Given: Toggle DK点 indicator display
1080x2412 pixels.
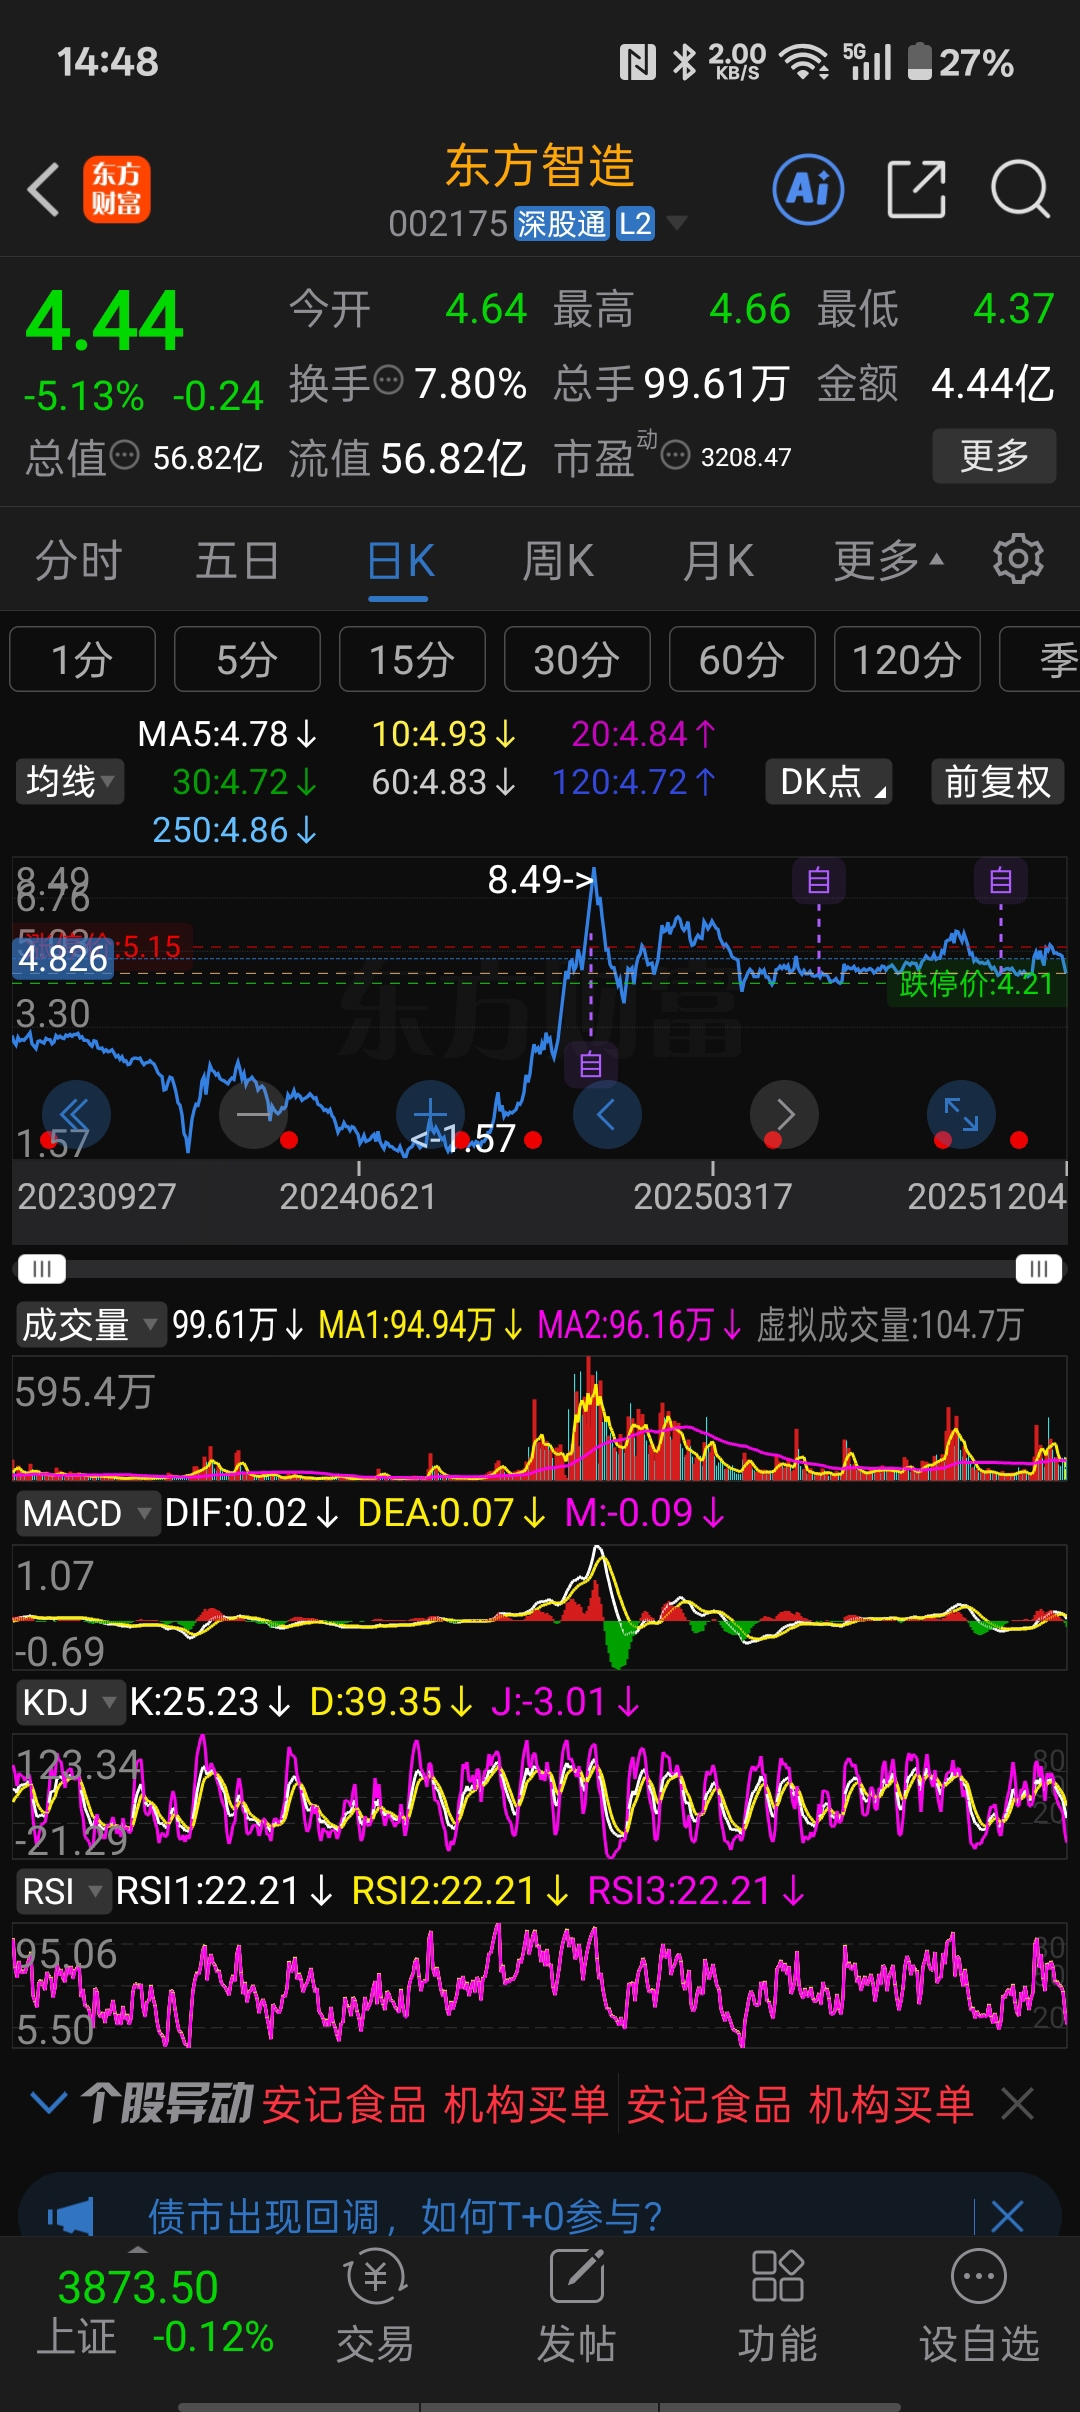Looking at the screenshot, I should tap(829, 782).
